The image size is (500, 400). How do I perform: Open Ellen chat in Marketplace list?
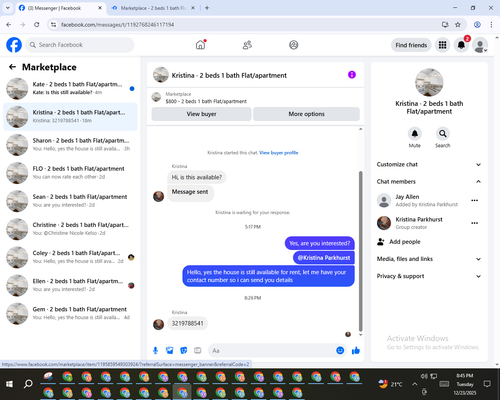coord(70,285)
